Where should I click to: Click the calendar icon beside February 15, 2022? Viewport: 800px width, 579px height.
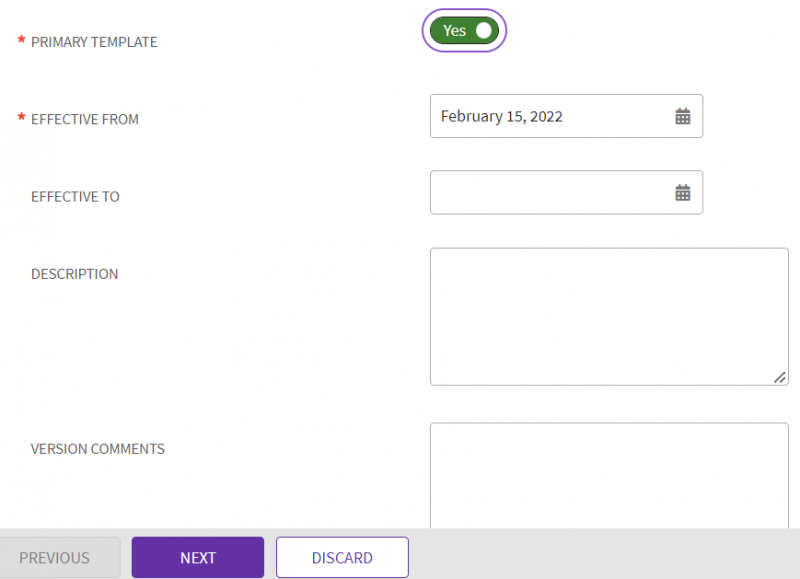(683, 116)
